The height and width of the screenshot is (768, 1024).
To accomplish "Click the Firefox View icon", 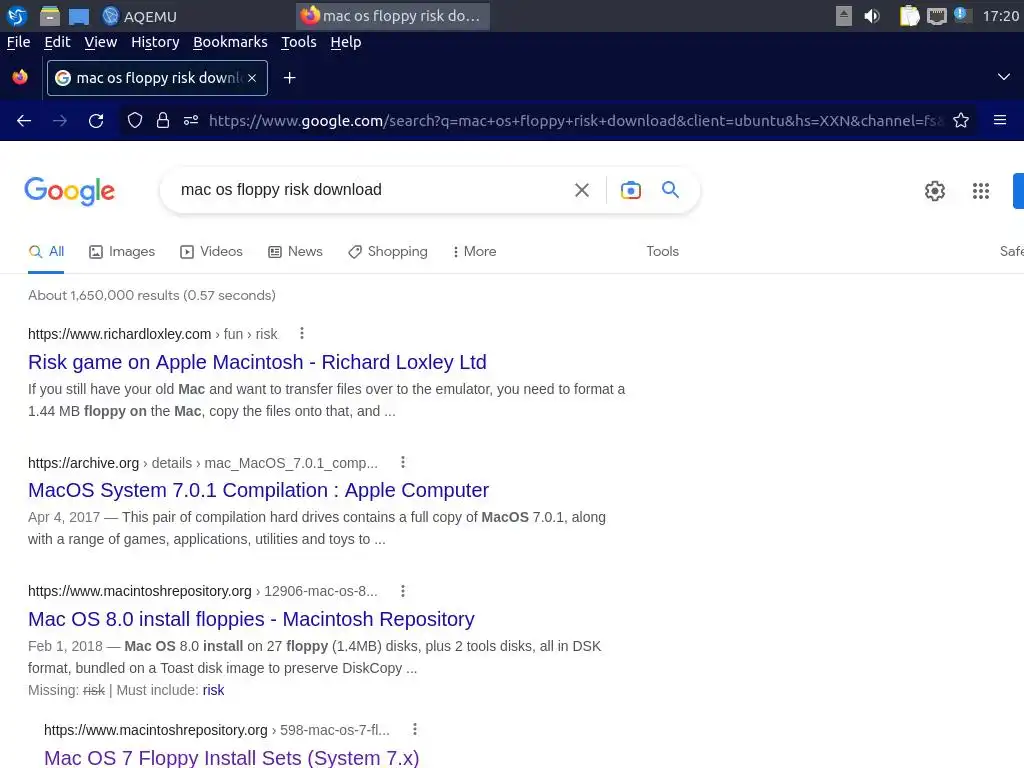I will point(20,77).
